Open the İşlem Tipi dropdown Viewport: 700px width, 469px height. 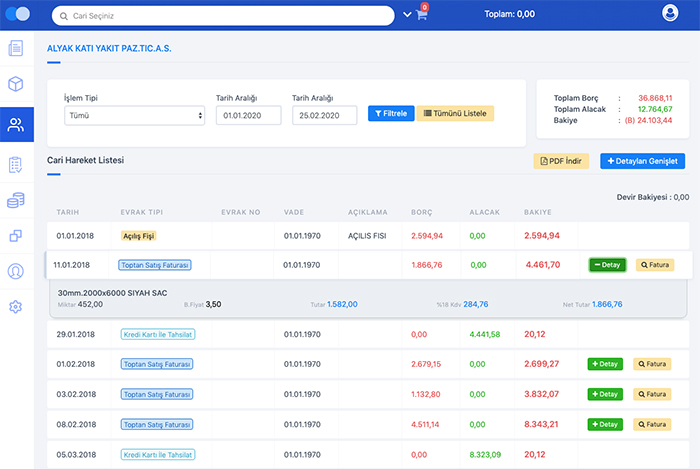[x=134, y=116]
